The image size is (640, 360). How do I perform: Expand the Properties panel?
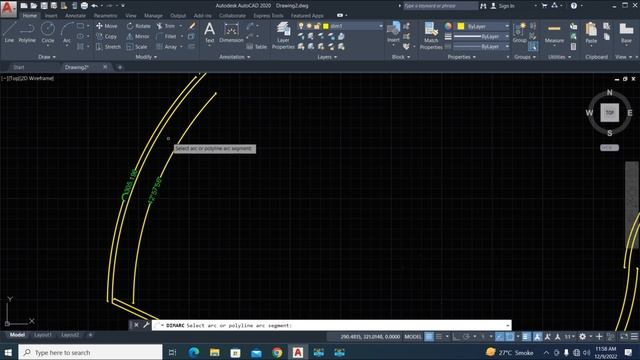(x=461, y=57)
